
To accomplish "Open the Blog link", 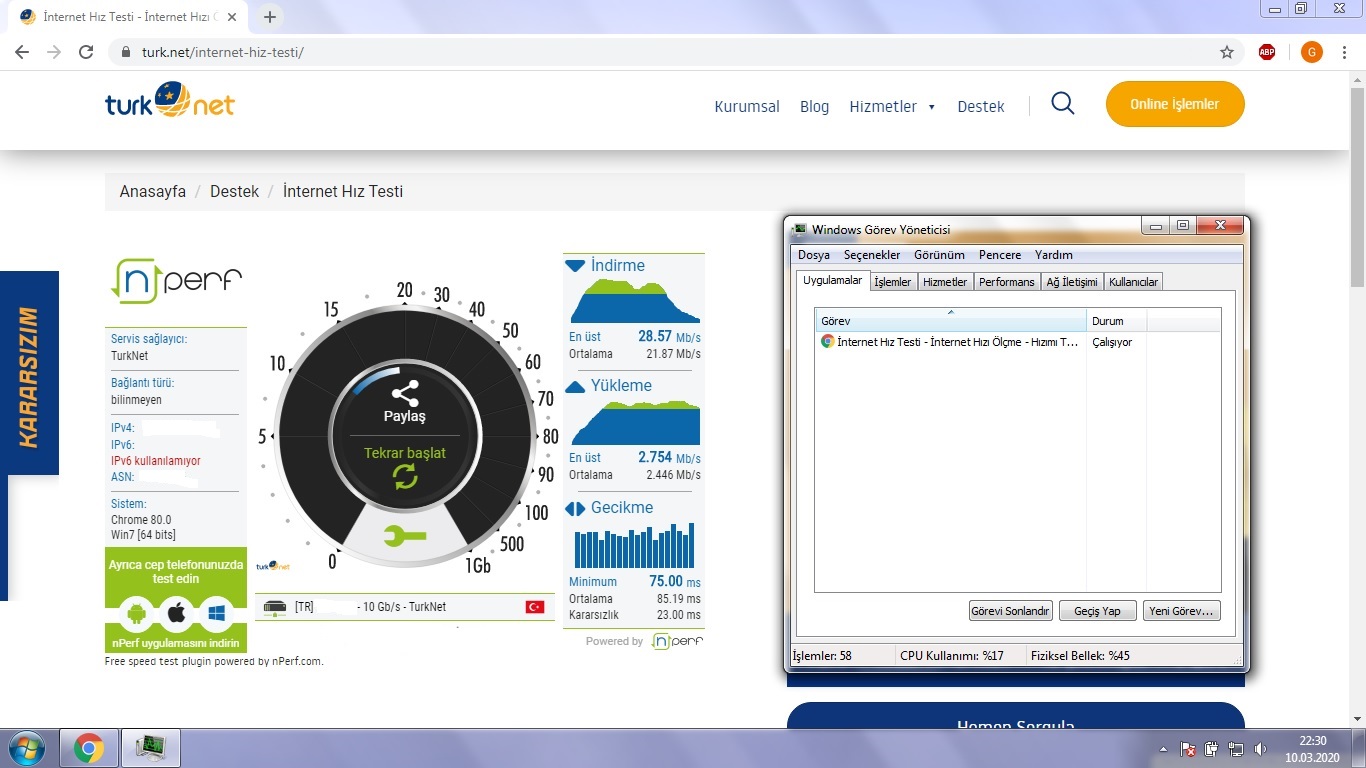I will point(814,106).
